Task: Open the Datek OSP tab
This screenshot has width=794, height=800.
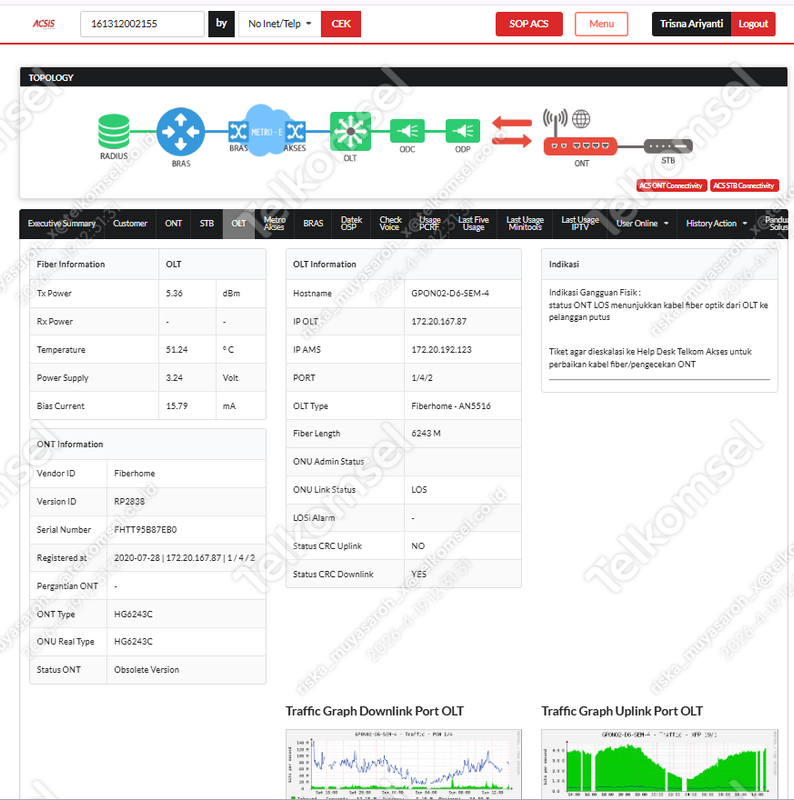Action: pyautogui.click(x=351, y=223)
